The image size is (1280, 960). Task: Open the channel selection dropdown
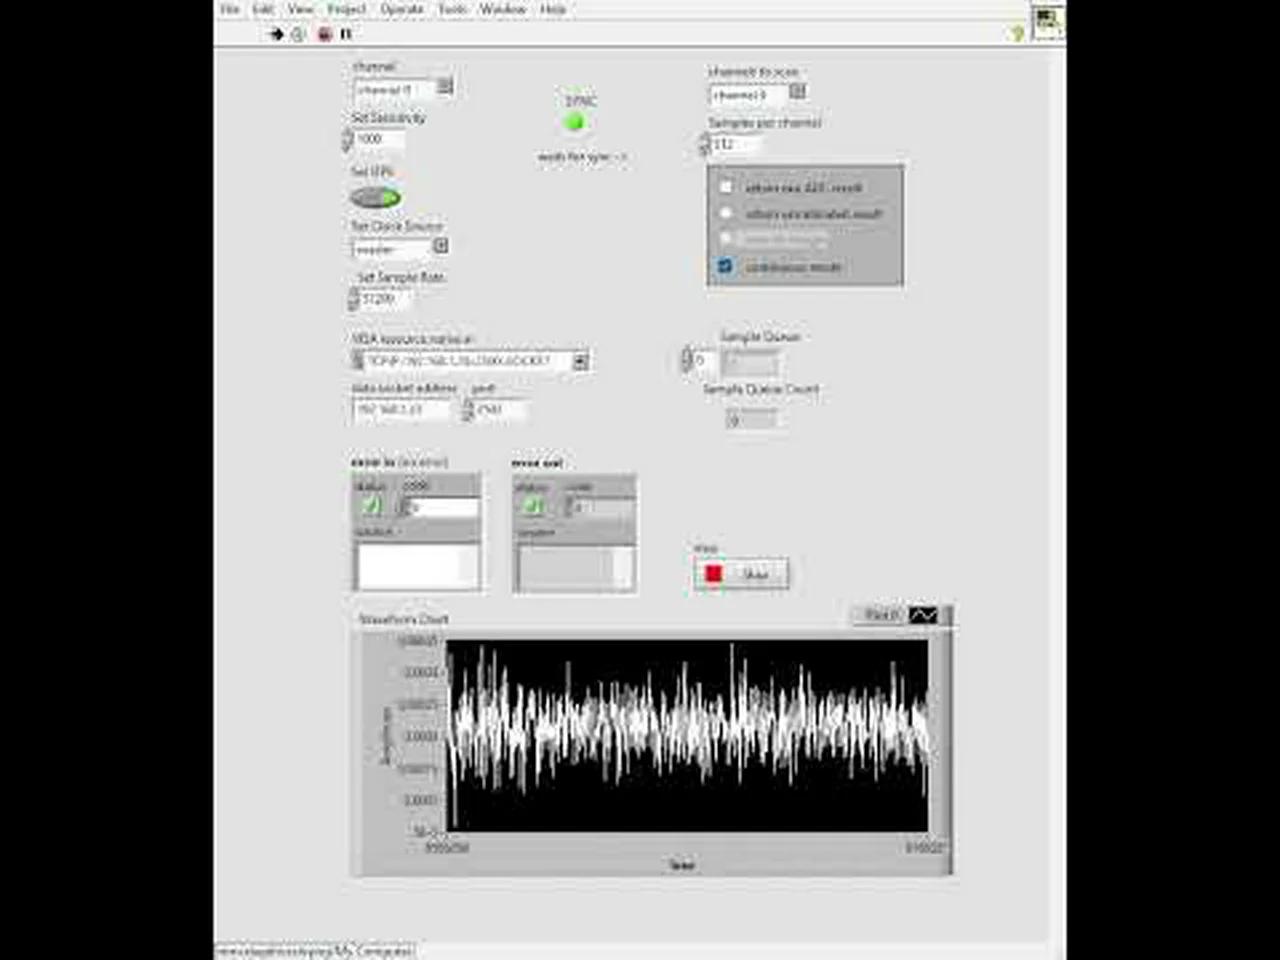click(446, 88)
